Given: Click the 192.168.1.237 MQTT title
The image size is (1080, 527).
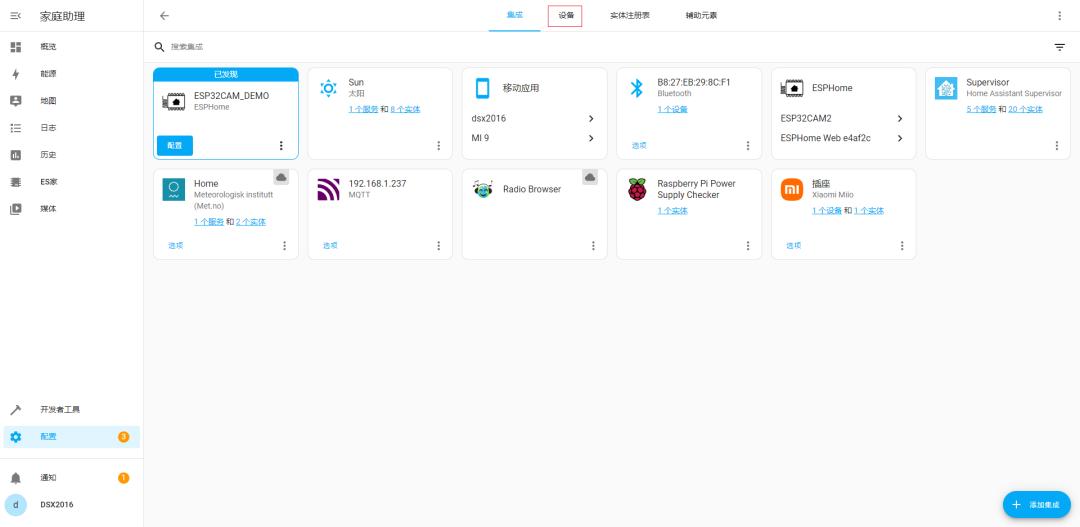Looking at the screenshot, I should point(377,183).
